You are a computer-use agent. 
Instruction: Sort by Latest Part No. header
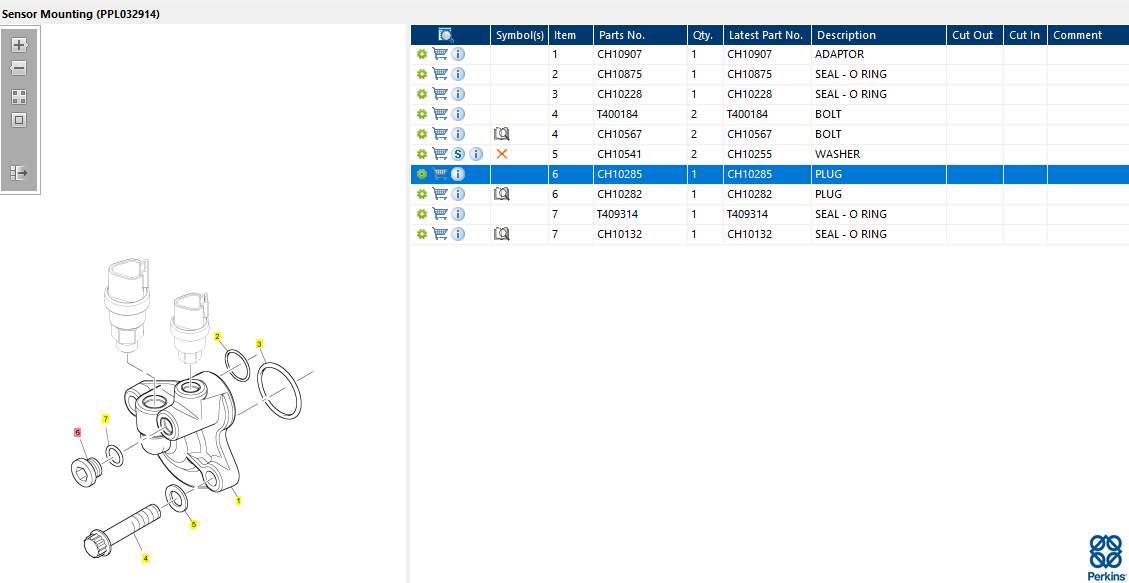point(767,35)
